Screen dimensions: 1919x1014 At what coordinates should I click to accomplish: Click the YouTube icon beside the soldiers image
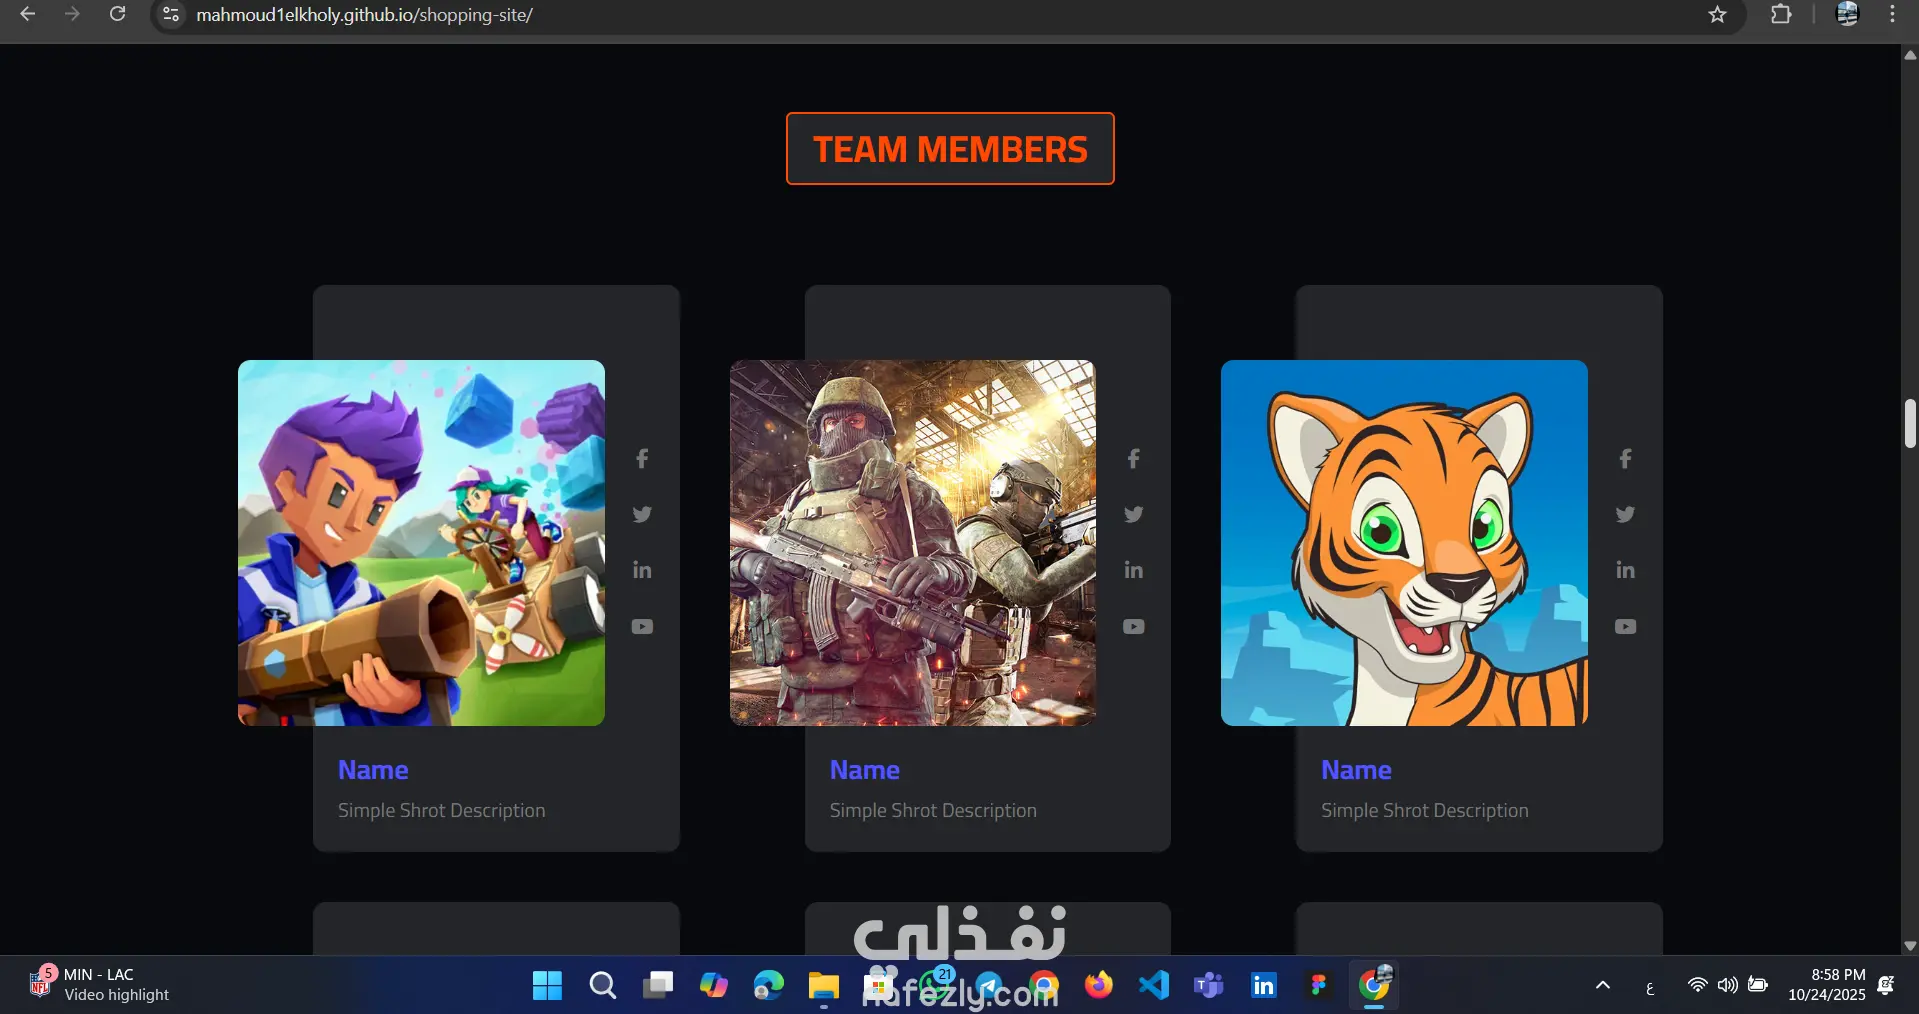1133,627
